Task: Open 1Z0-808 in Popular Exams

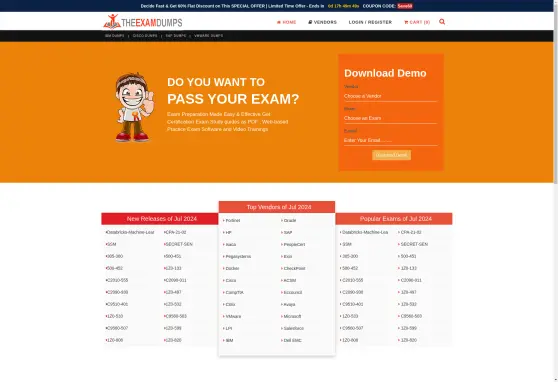Action: tap(350, 340)
